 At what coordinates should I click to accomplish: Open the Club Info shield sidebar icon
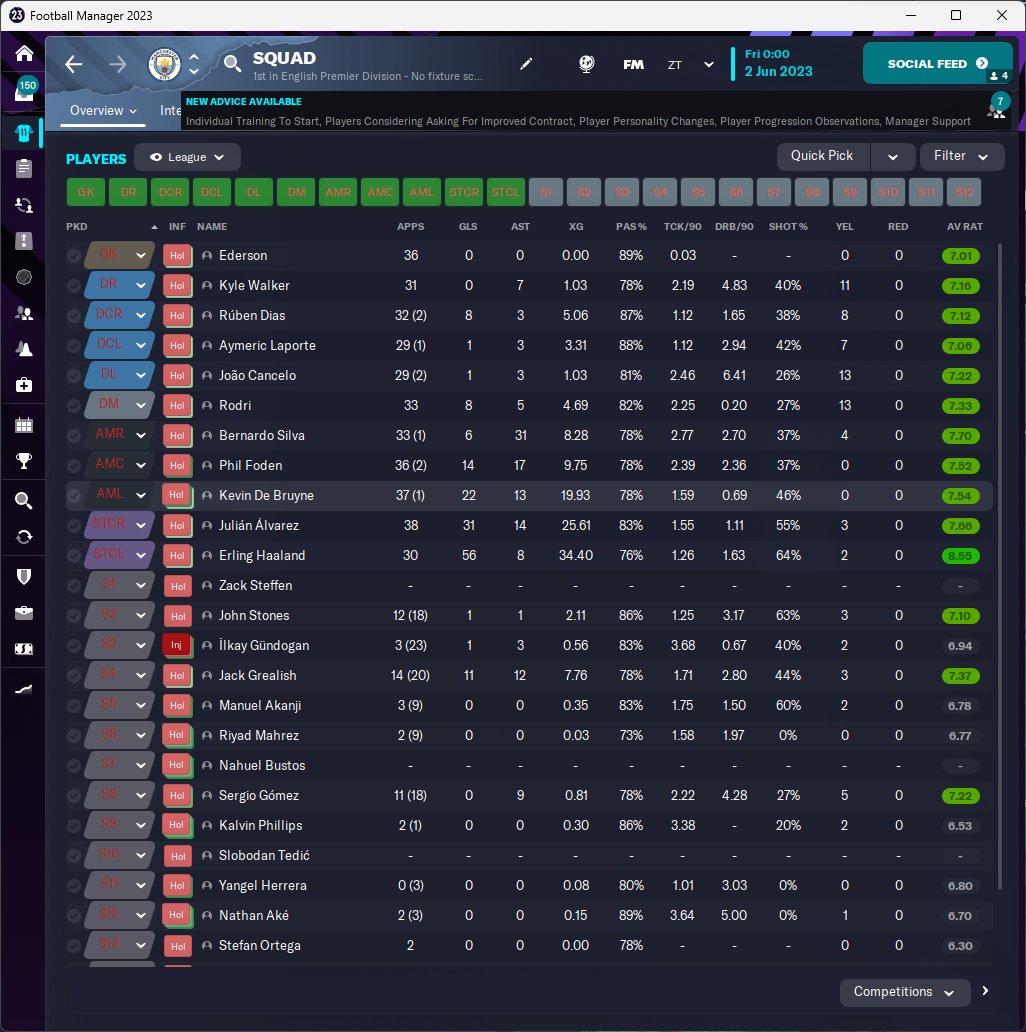click(24, 577)
